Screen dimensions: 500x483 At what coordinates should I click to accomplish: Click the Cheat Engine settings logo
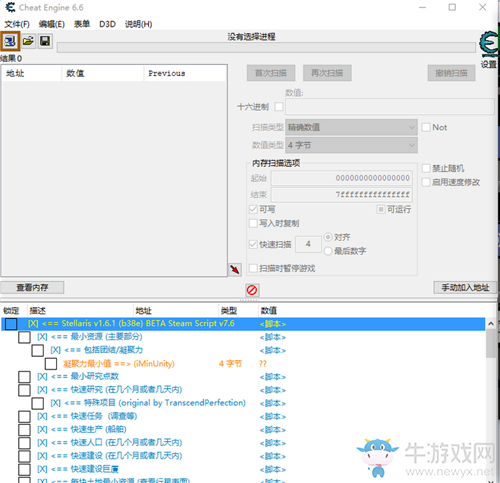[489, 45]
